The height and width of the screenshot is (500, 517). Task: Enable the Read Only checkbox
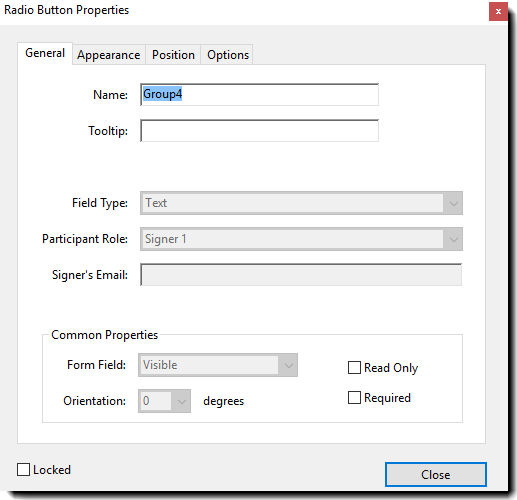354,368
